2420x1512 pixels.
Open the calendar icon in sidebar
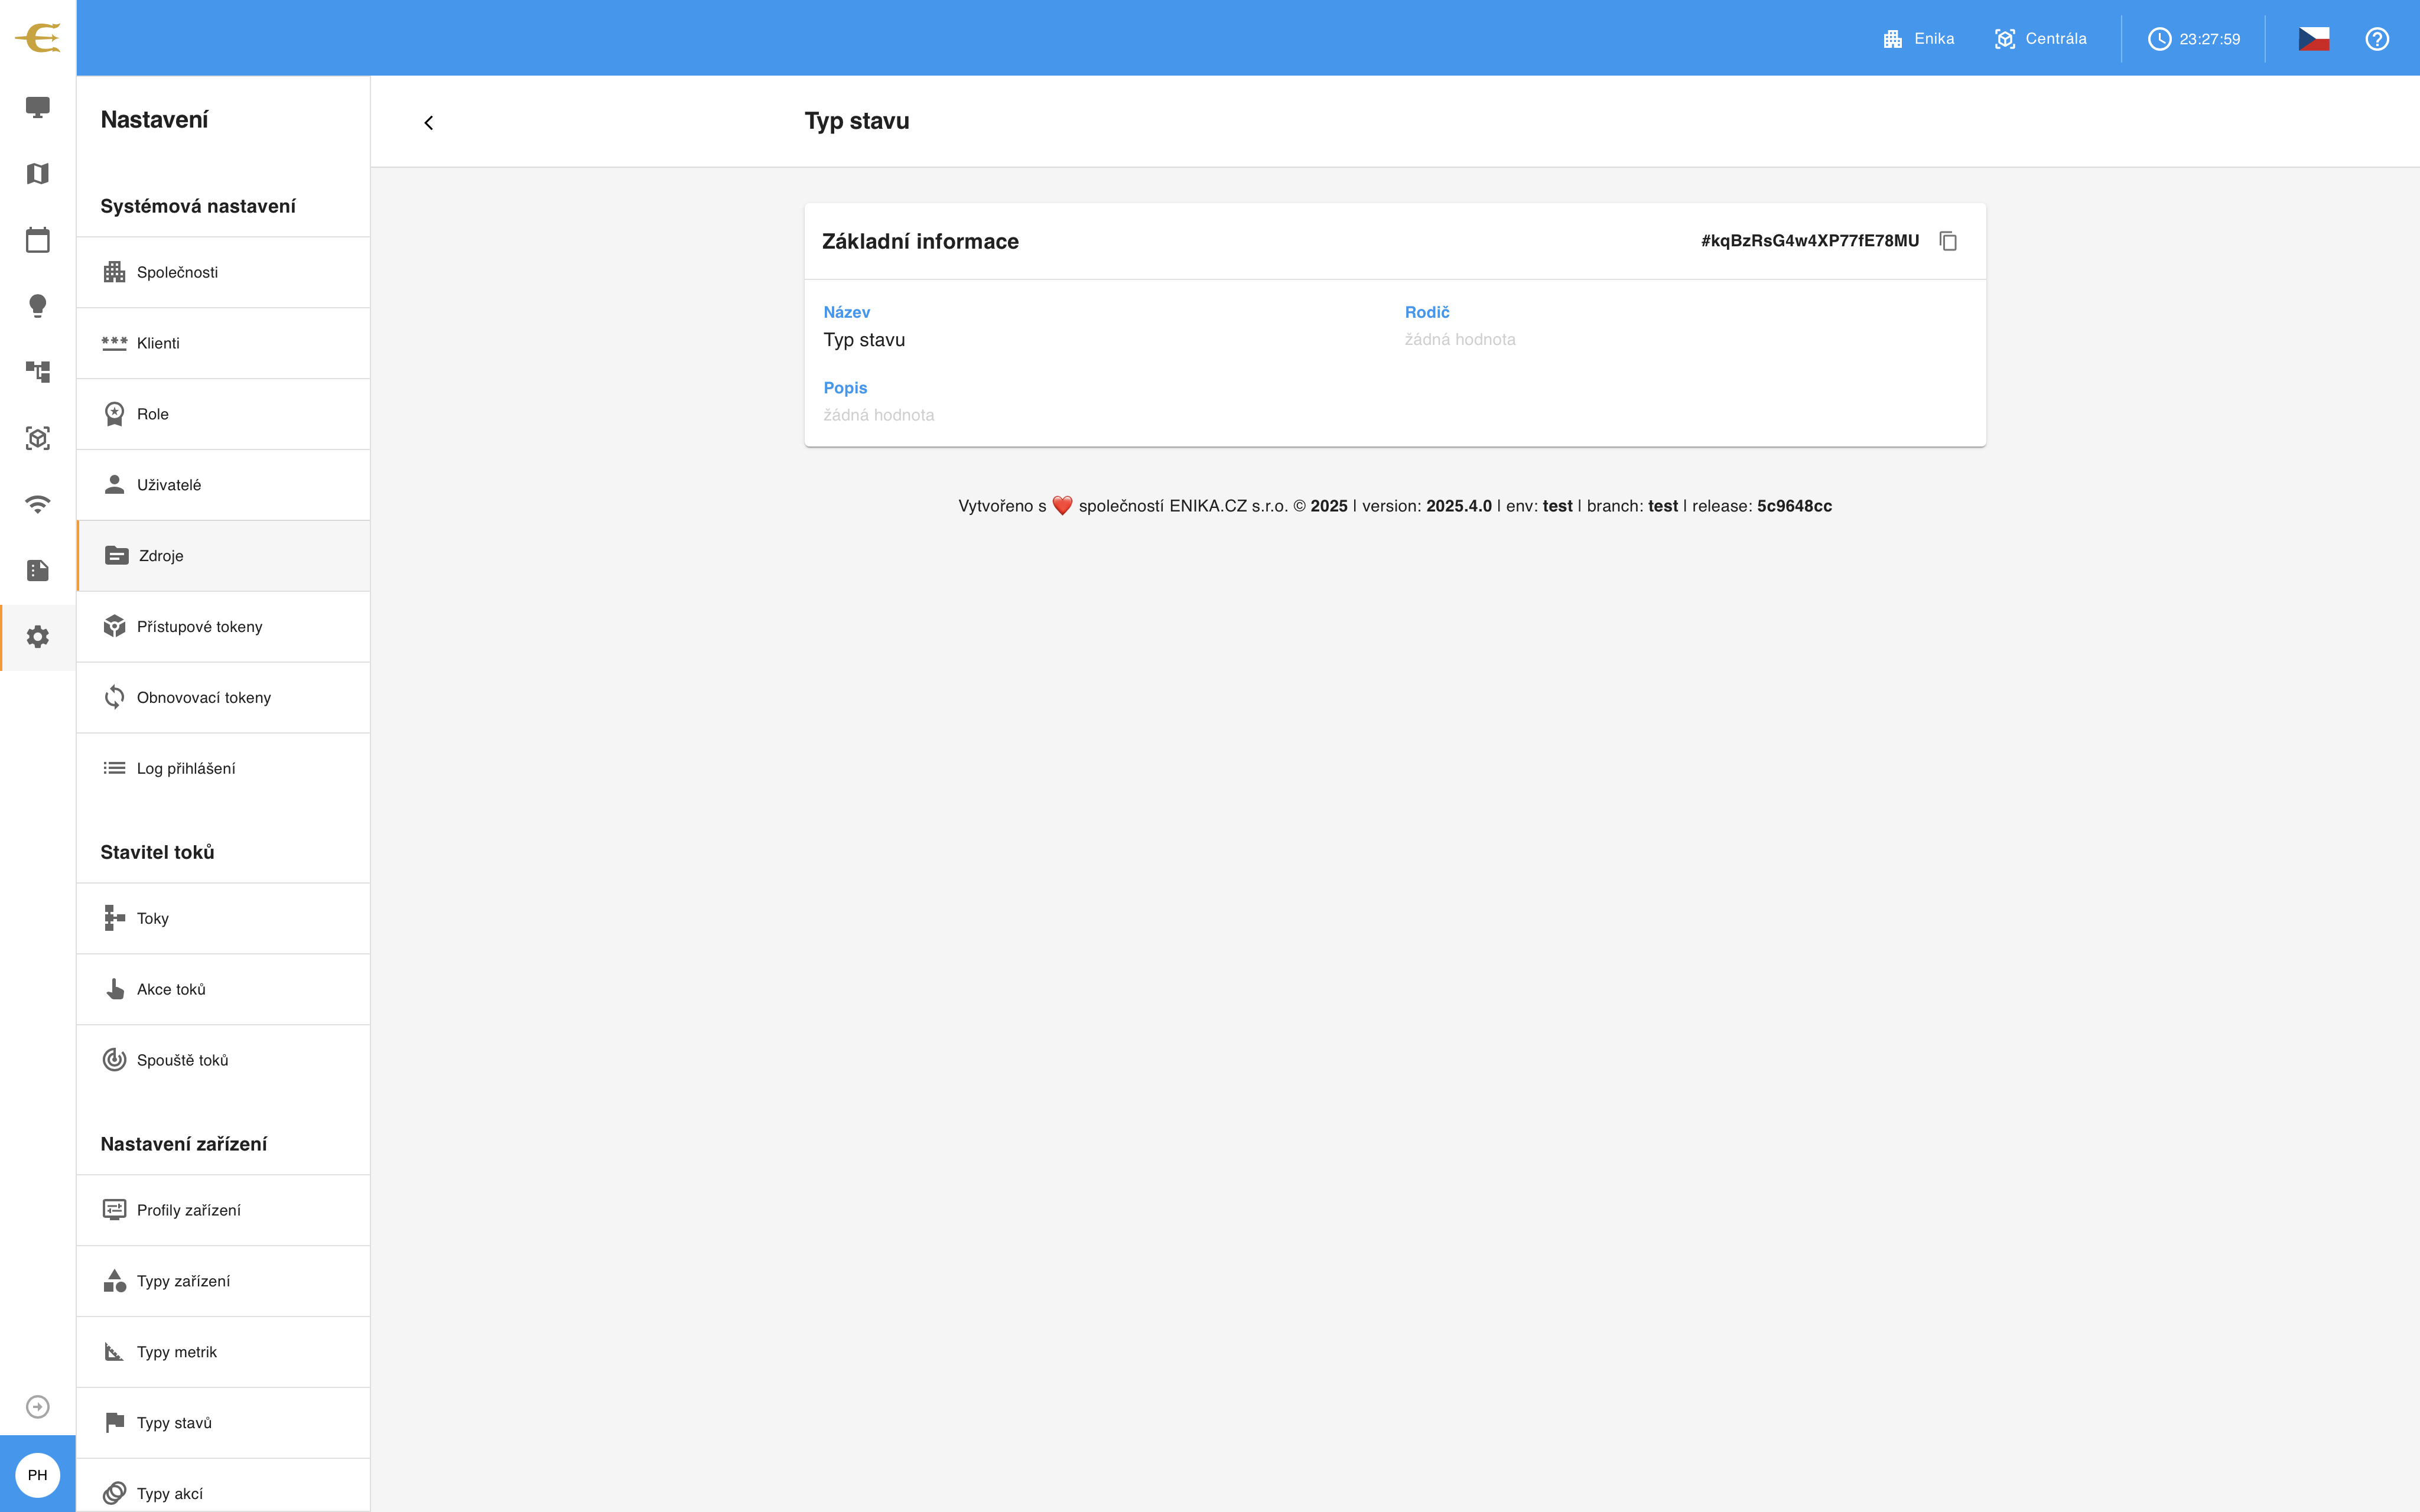pyautogui.click(x=38, y=240)
